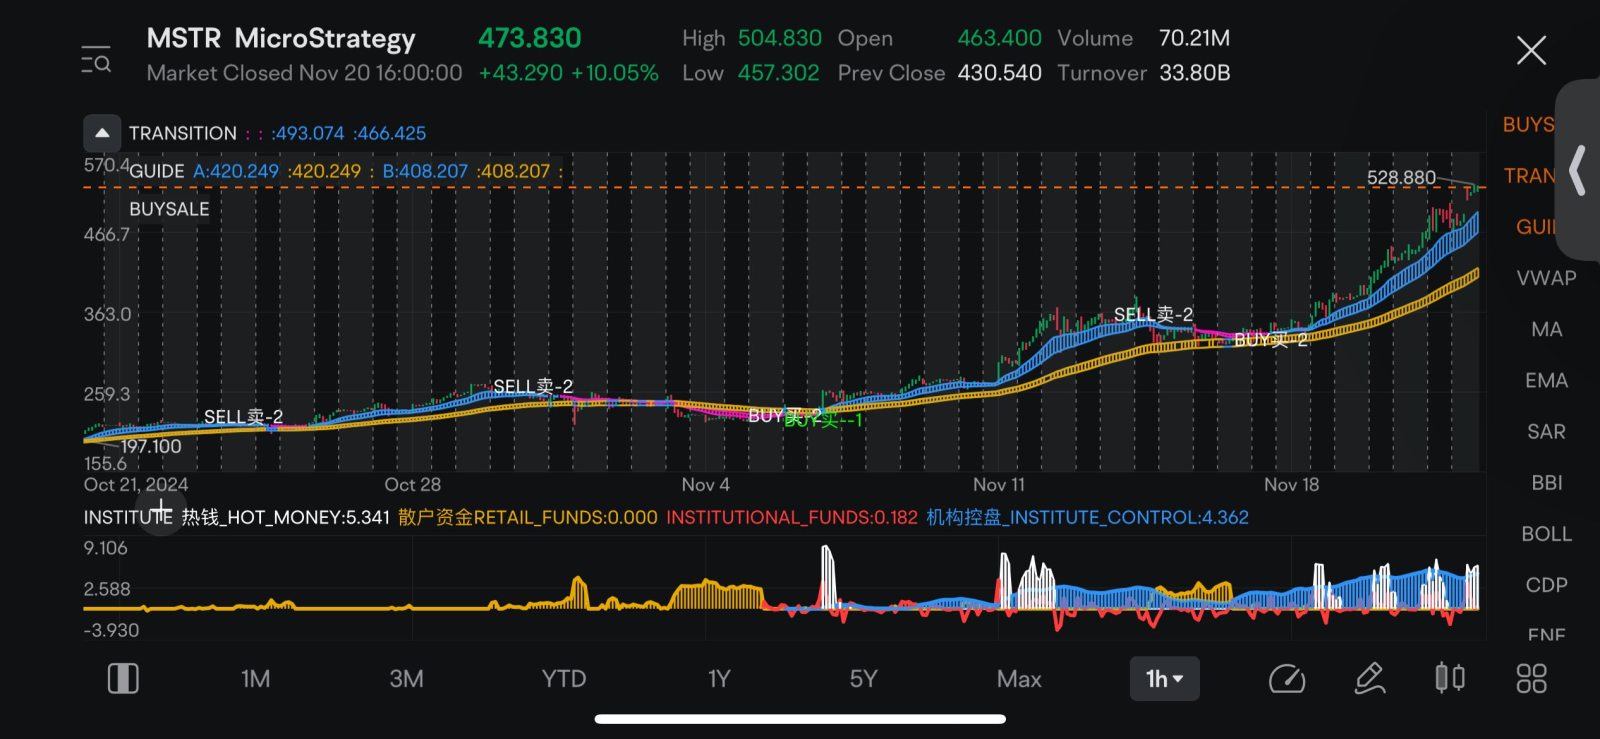
Task: Click the Volume value 70.21M
Action: [x=1194, y=38]
